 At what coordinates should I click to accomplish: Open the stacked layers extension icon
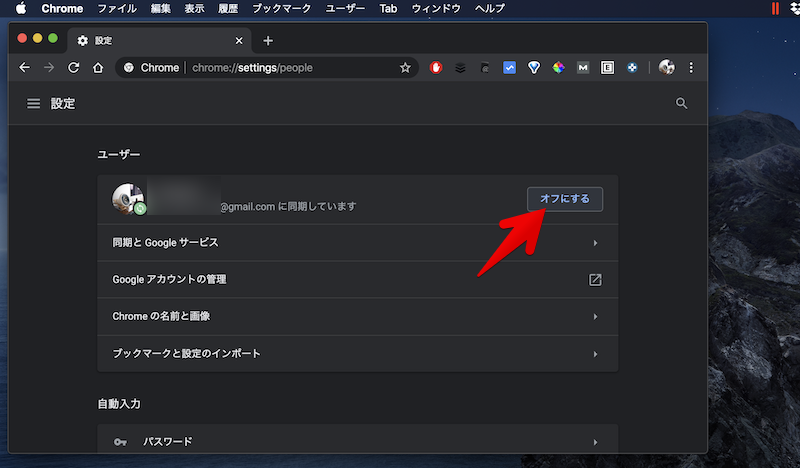460,68
